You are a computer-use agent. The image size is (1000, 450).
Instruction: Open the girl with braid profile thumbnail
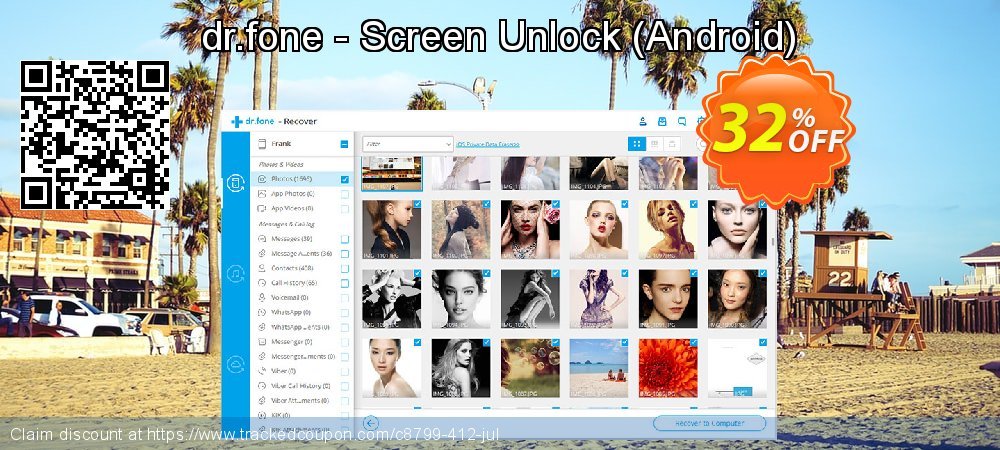[392, 229]
